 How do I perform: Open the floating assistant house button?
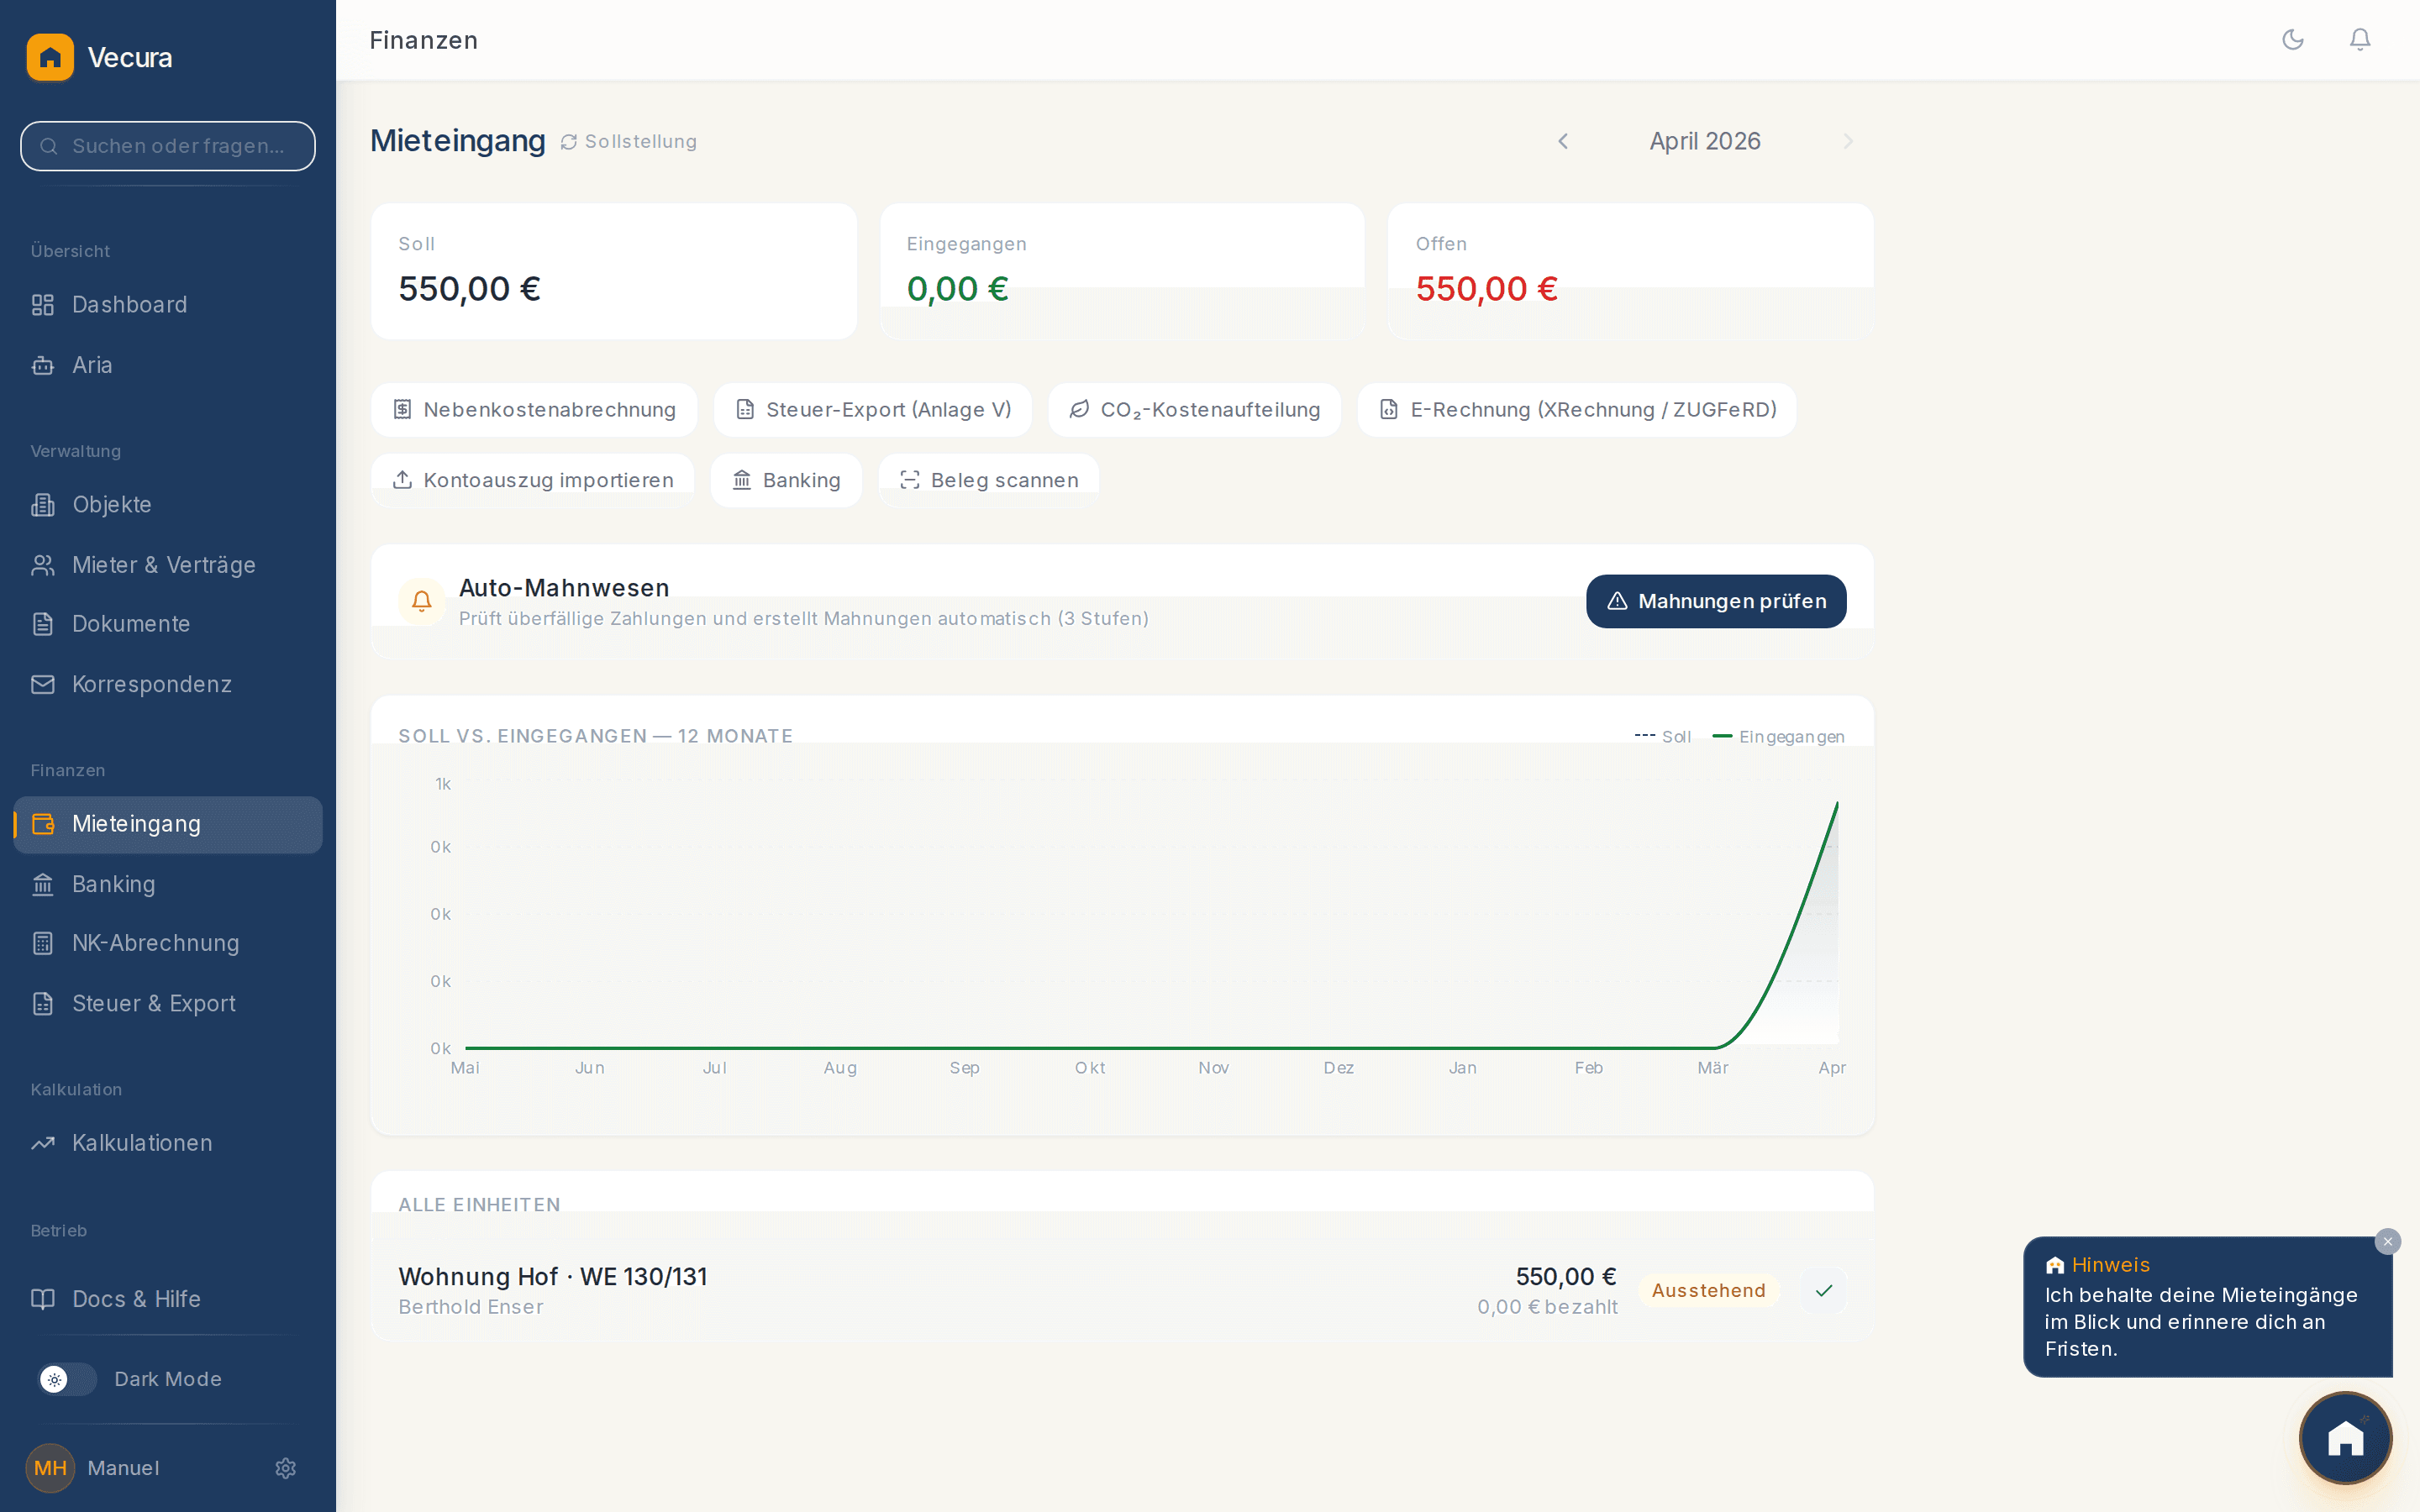pyautogui.click(x=2345, y=1438)
